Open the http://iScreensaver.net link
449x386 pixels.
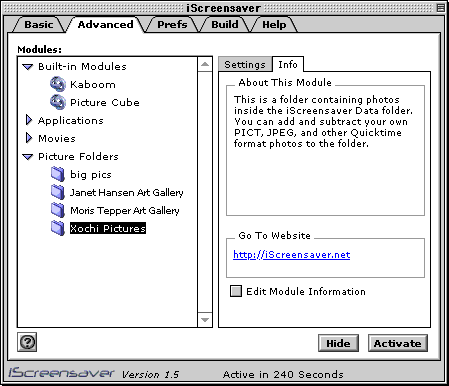pos(292,255)
